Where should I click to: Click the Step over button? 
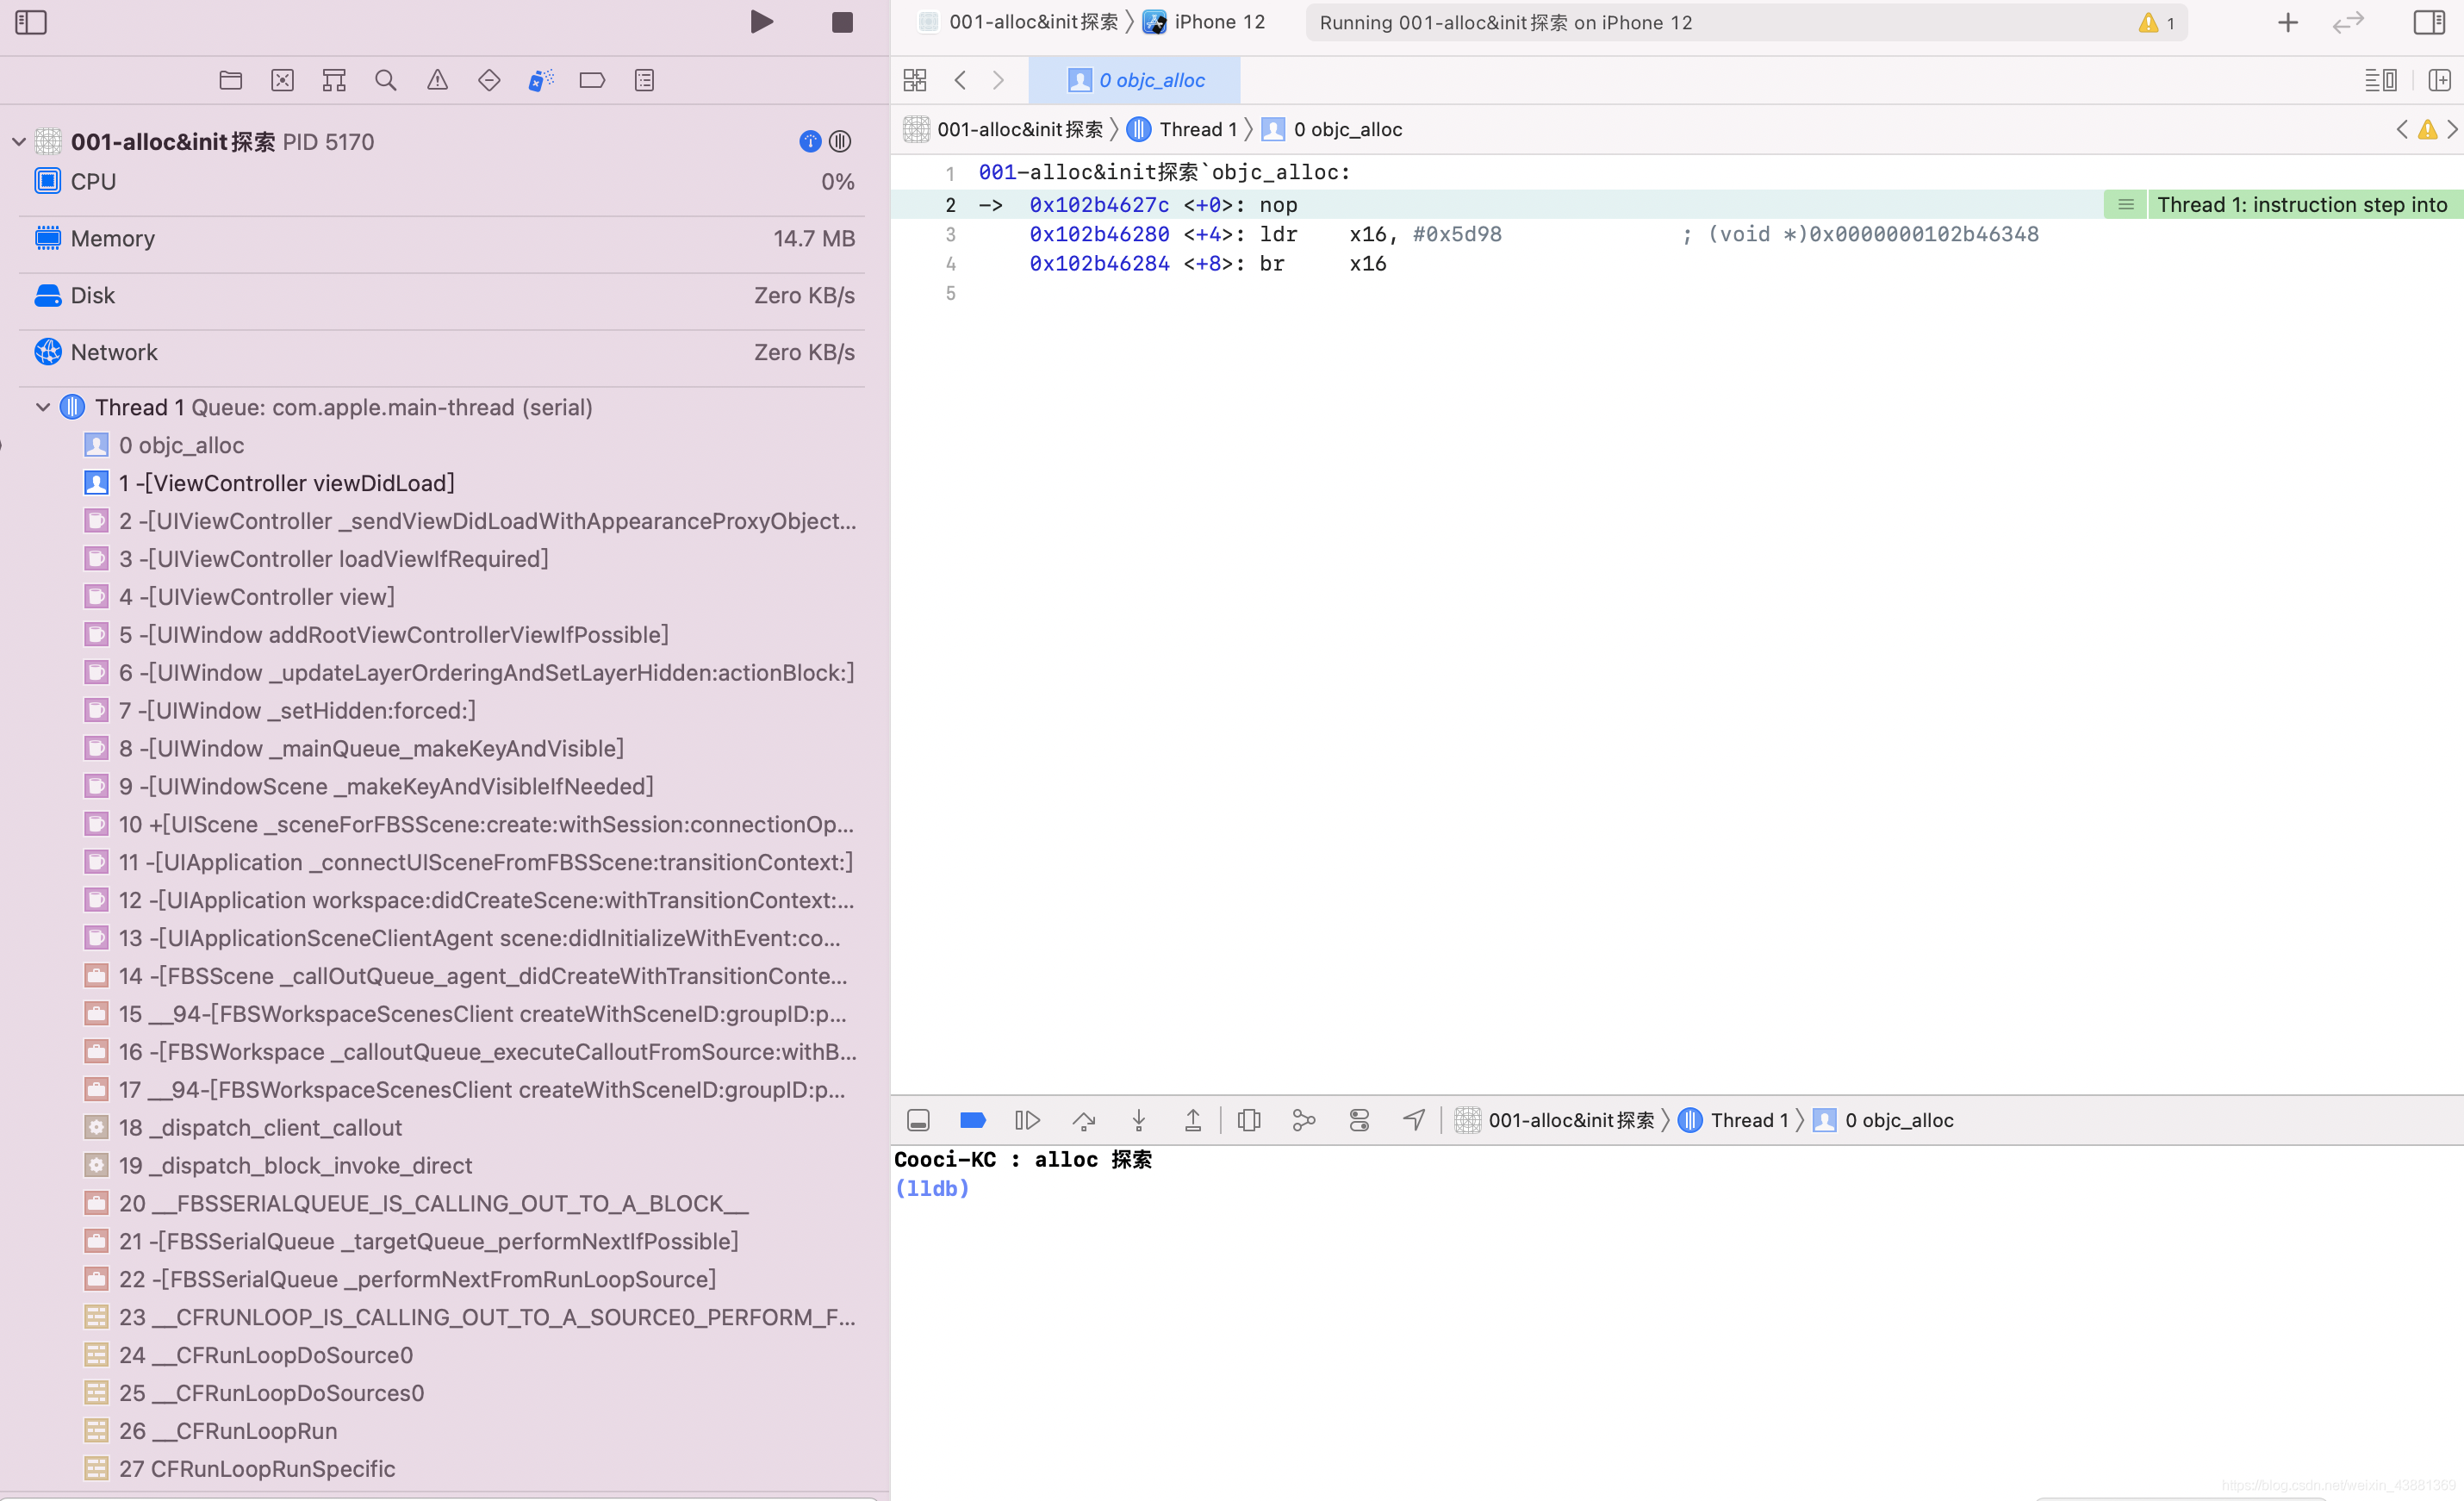coord(1084,1120)
